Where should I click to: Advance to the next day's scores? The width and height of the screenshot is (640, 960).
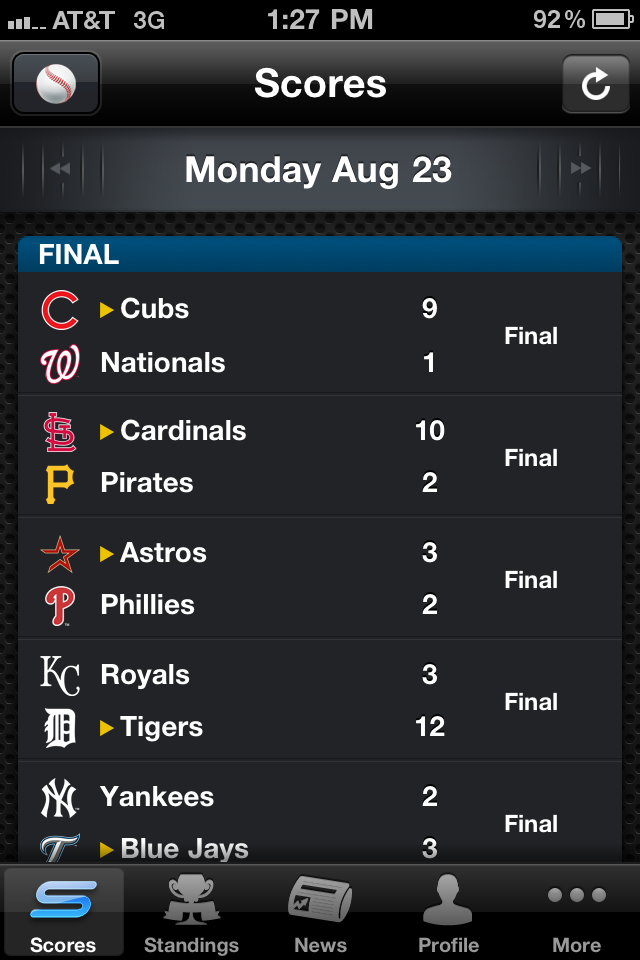[580, 169]
